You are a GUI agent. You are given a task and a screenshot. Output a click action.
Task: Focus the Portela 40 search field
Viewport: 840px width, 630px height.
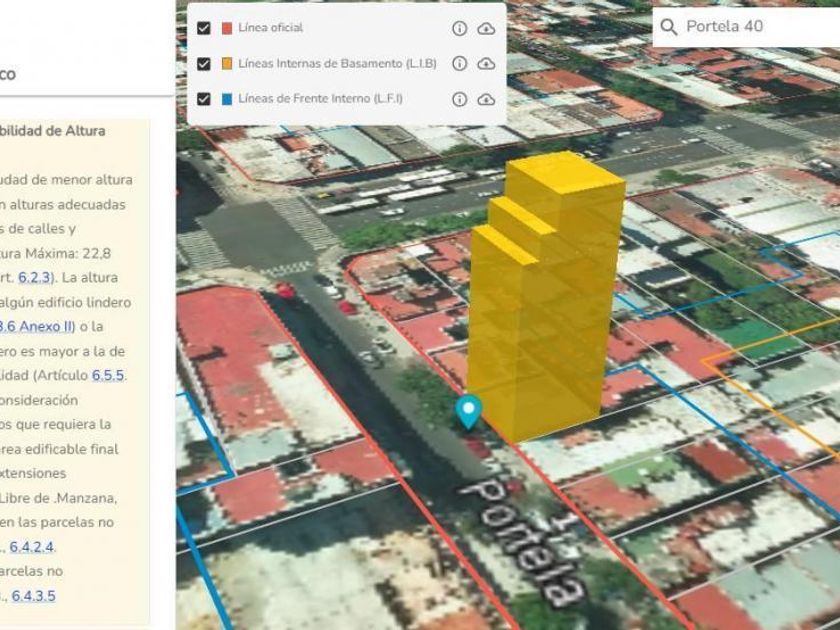click(746, 26)
